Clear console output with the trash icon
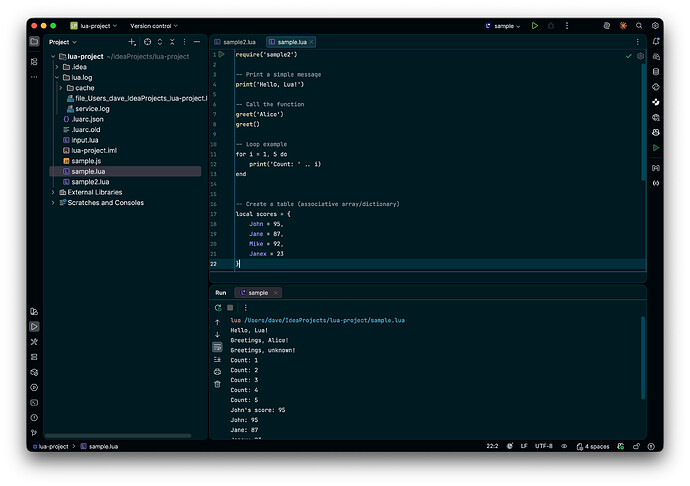Screen dimensions: 690x486 point(217,384)
